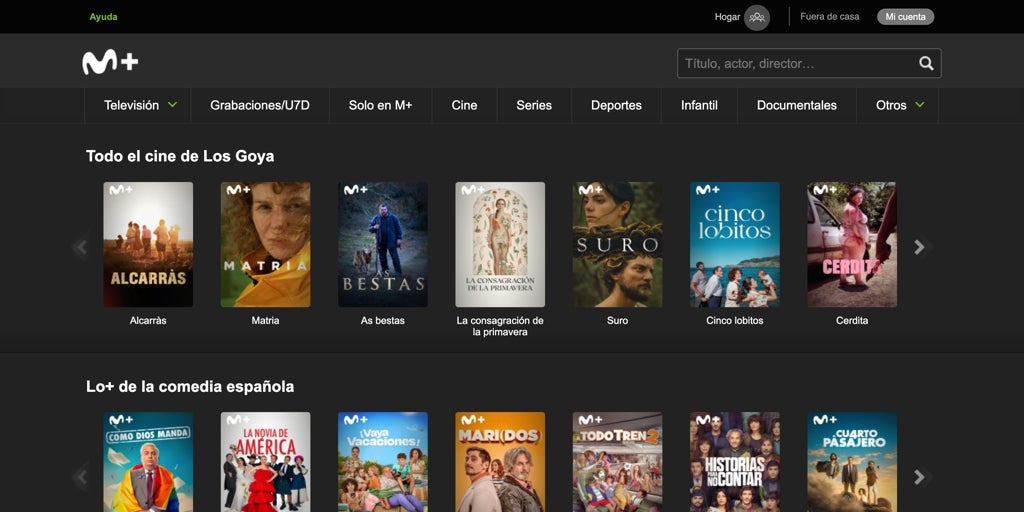
Task: Open the Matria movie poster
Action: click(x=265, y=244)
